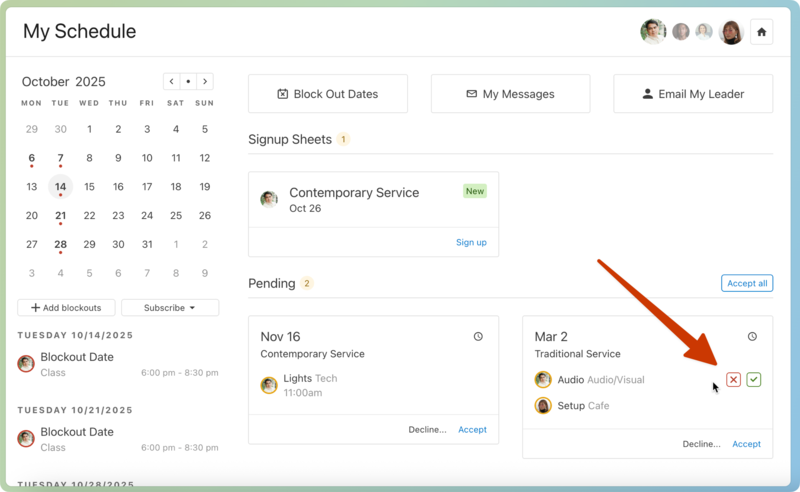Open Decline options on Mar 2 card
Image resolution: width=800 pixels, height=492 pixels.
(x=701, y=444)
